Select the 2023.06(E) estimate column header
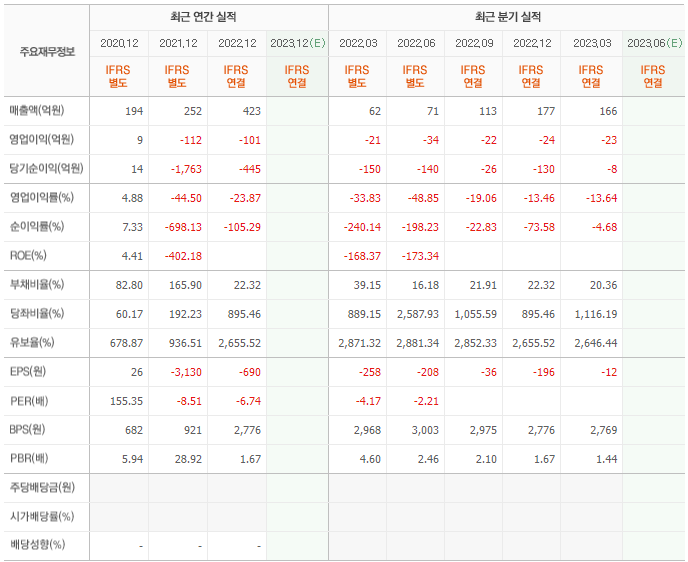Image resolution: width=688 pixels, height=562 pixels. click(x=655, y=43)
